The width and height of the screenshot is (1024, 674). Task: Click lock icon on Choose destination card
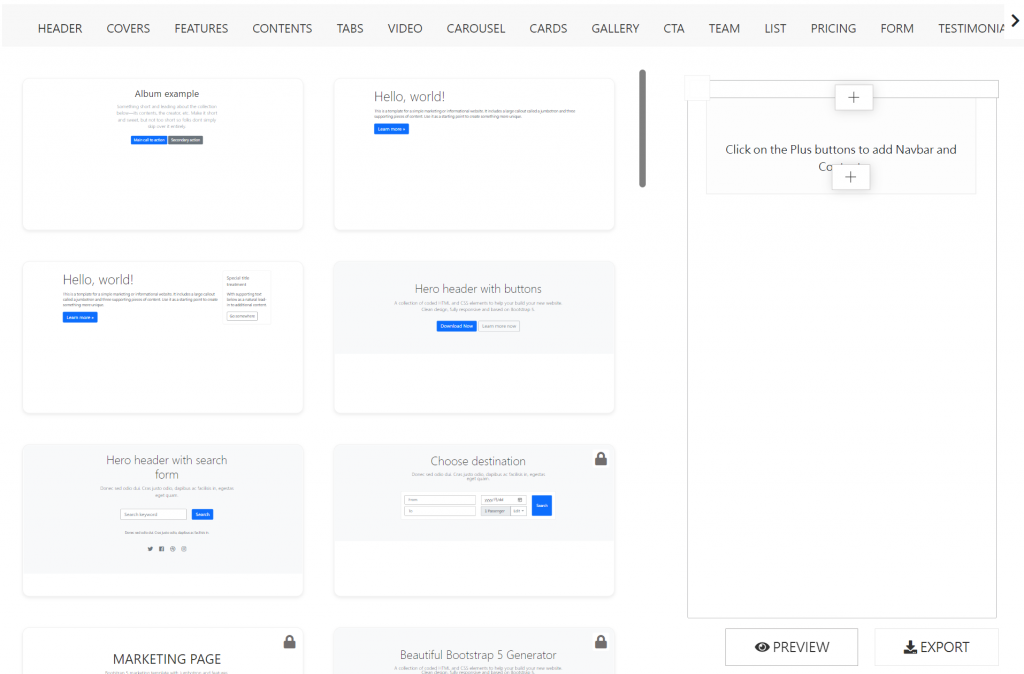(601, 459)
